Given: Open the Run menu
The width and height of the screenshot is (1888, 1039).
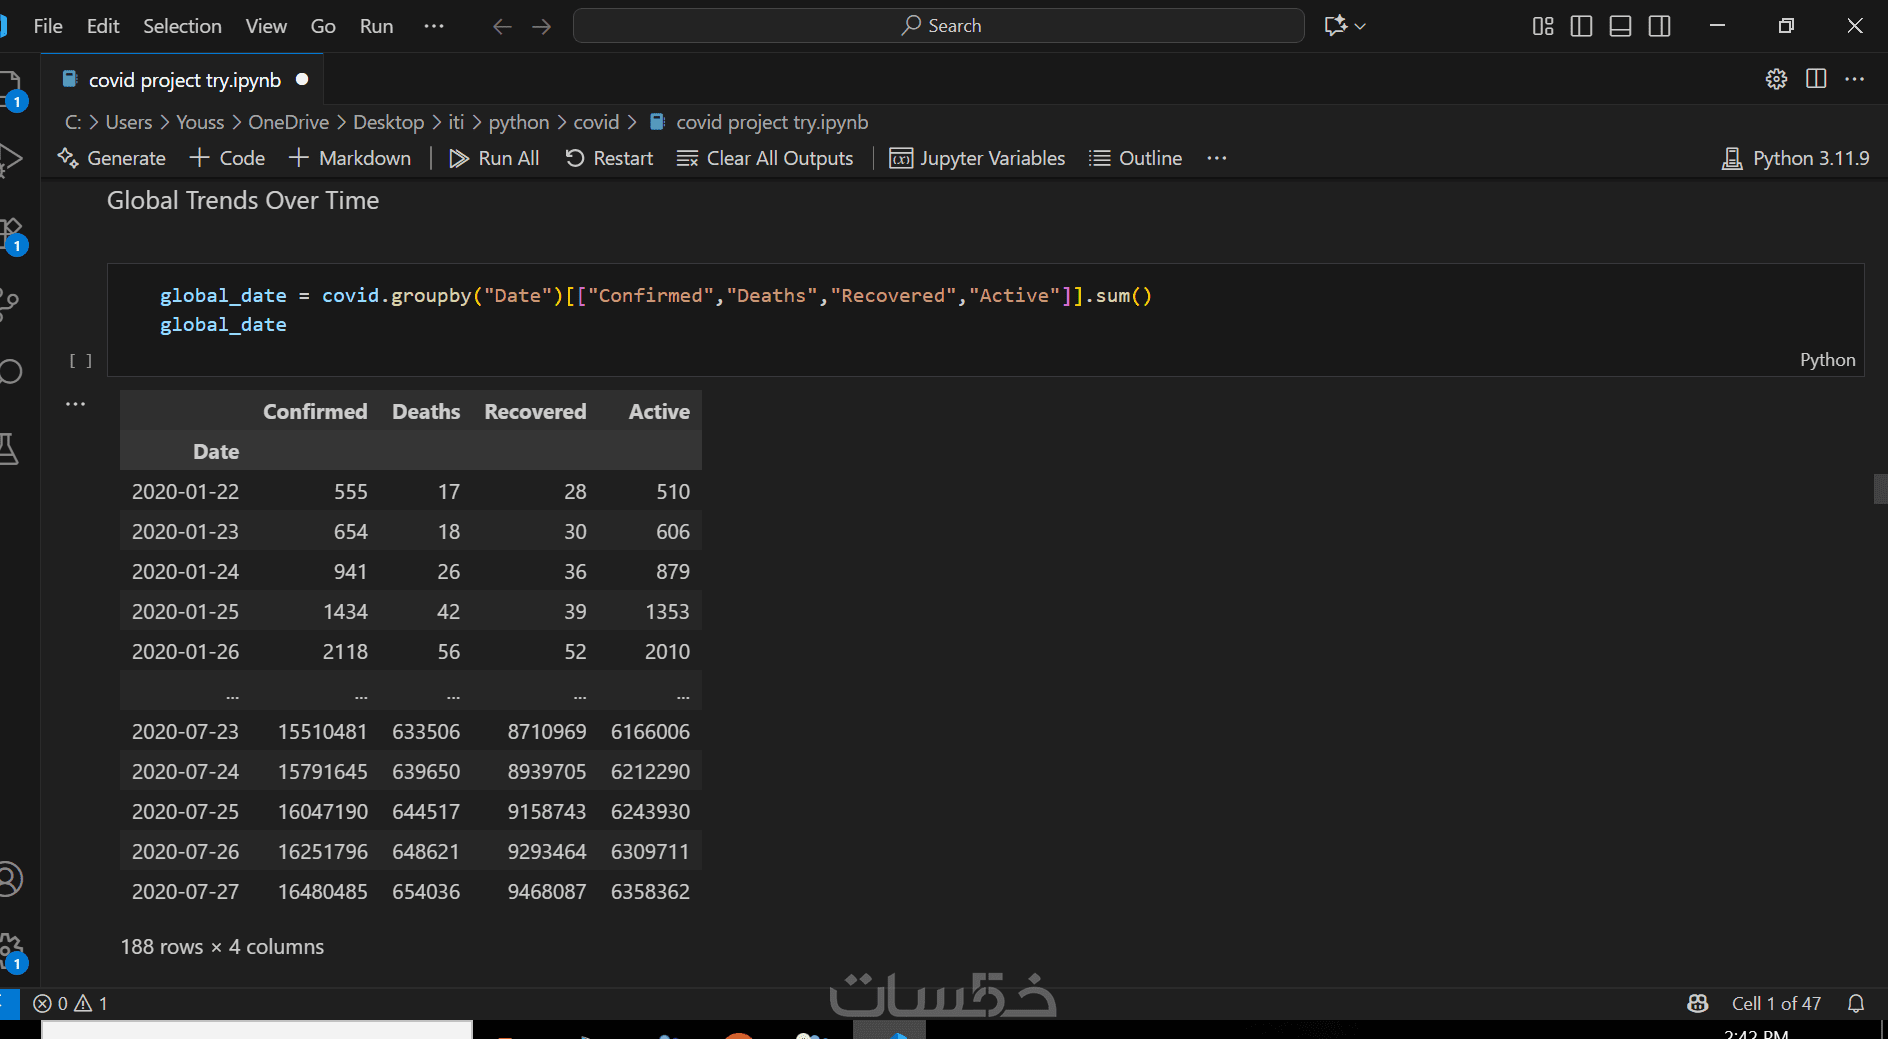Looking at the screenshot, I should tap(376, 26).
